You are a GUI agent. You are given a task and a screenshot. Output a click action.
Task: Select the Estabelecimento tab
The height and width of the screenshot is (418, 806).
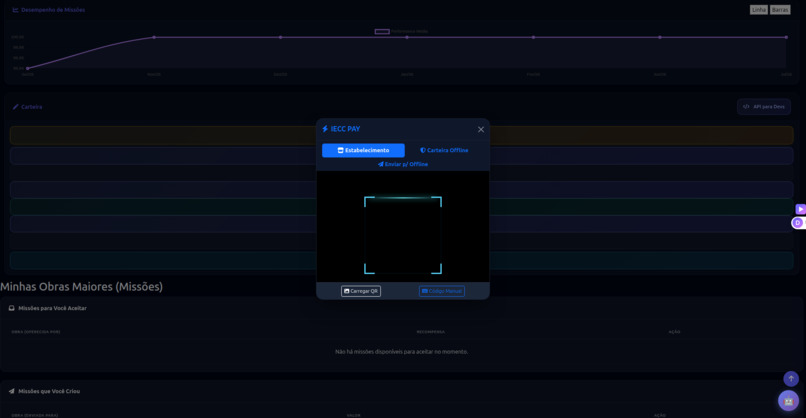[x=363, y=150]
